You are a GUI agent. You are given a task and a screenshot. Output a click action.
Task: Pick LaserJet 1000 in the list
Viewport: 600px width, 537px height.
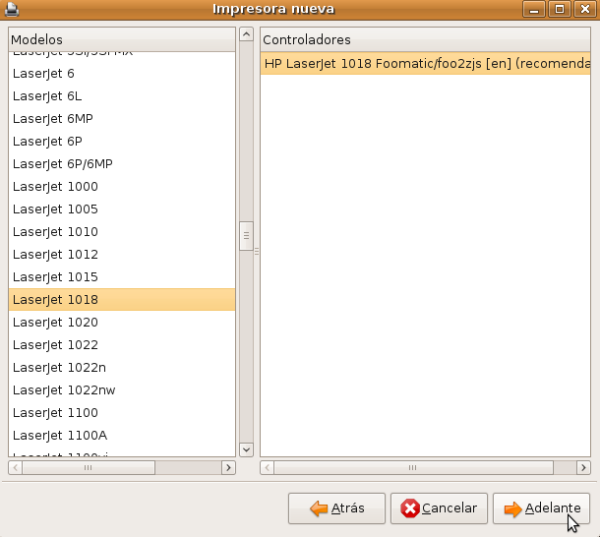(x=55, y=186)
